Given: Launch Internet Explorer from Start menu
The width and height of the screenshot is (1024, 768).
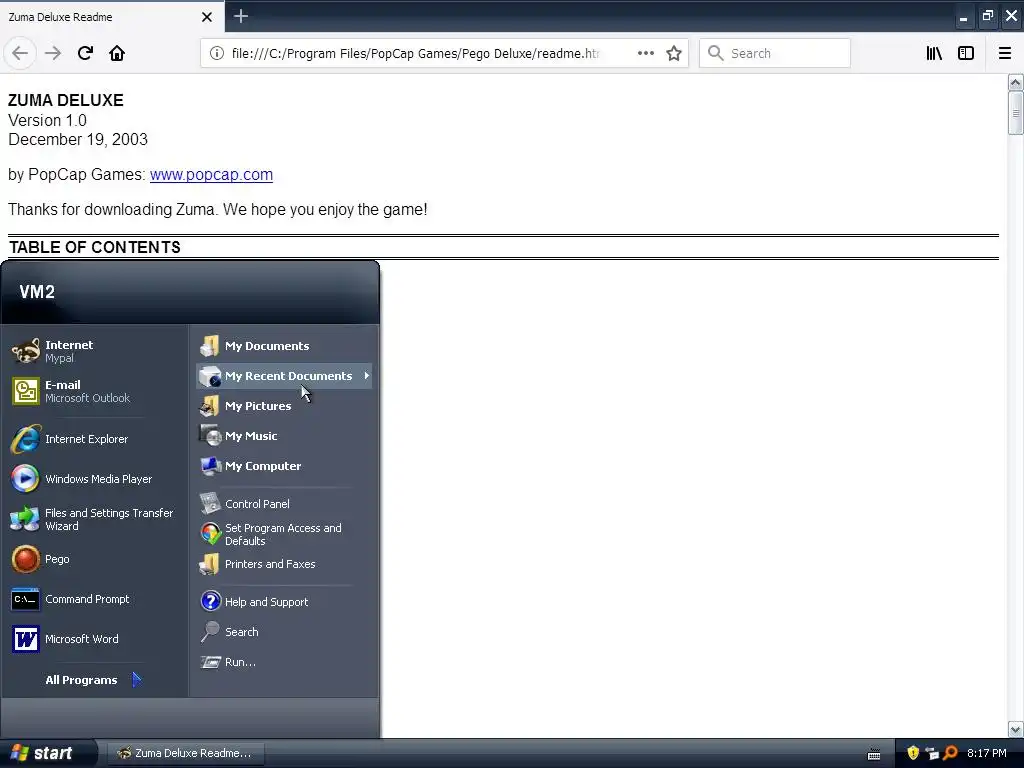Looking at the screenshot, I should click(x=95, y=439).
